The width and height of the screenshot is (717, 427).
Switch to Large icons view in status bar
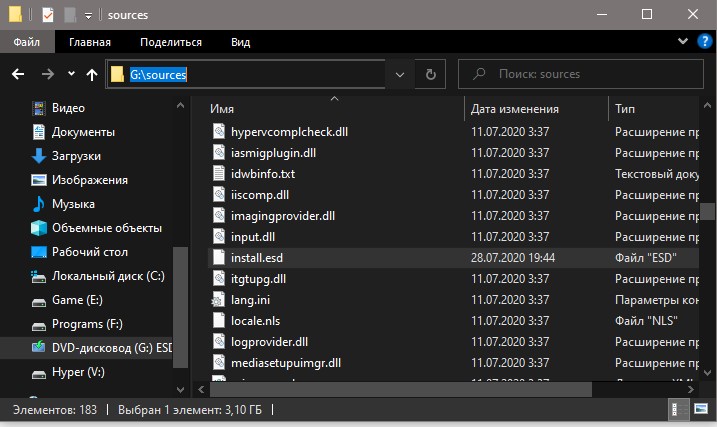(701, 409)
